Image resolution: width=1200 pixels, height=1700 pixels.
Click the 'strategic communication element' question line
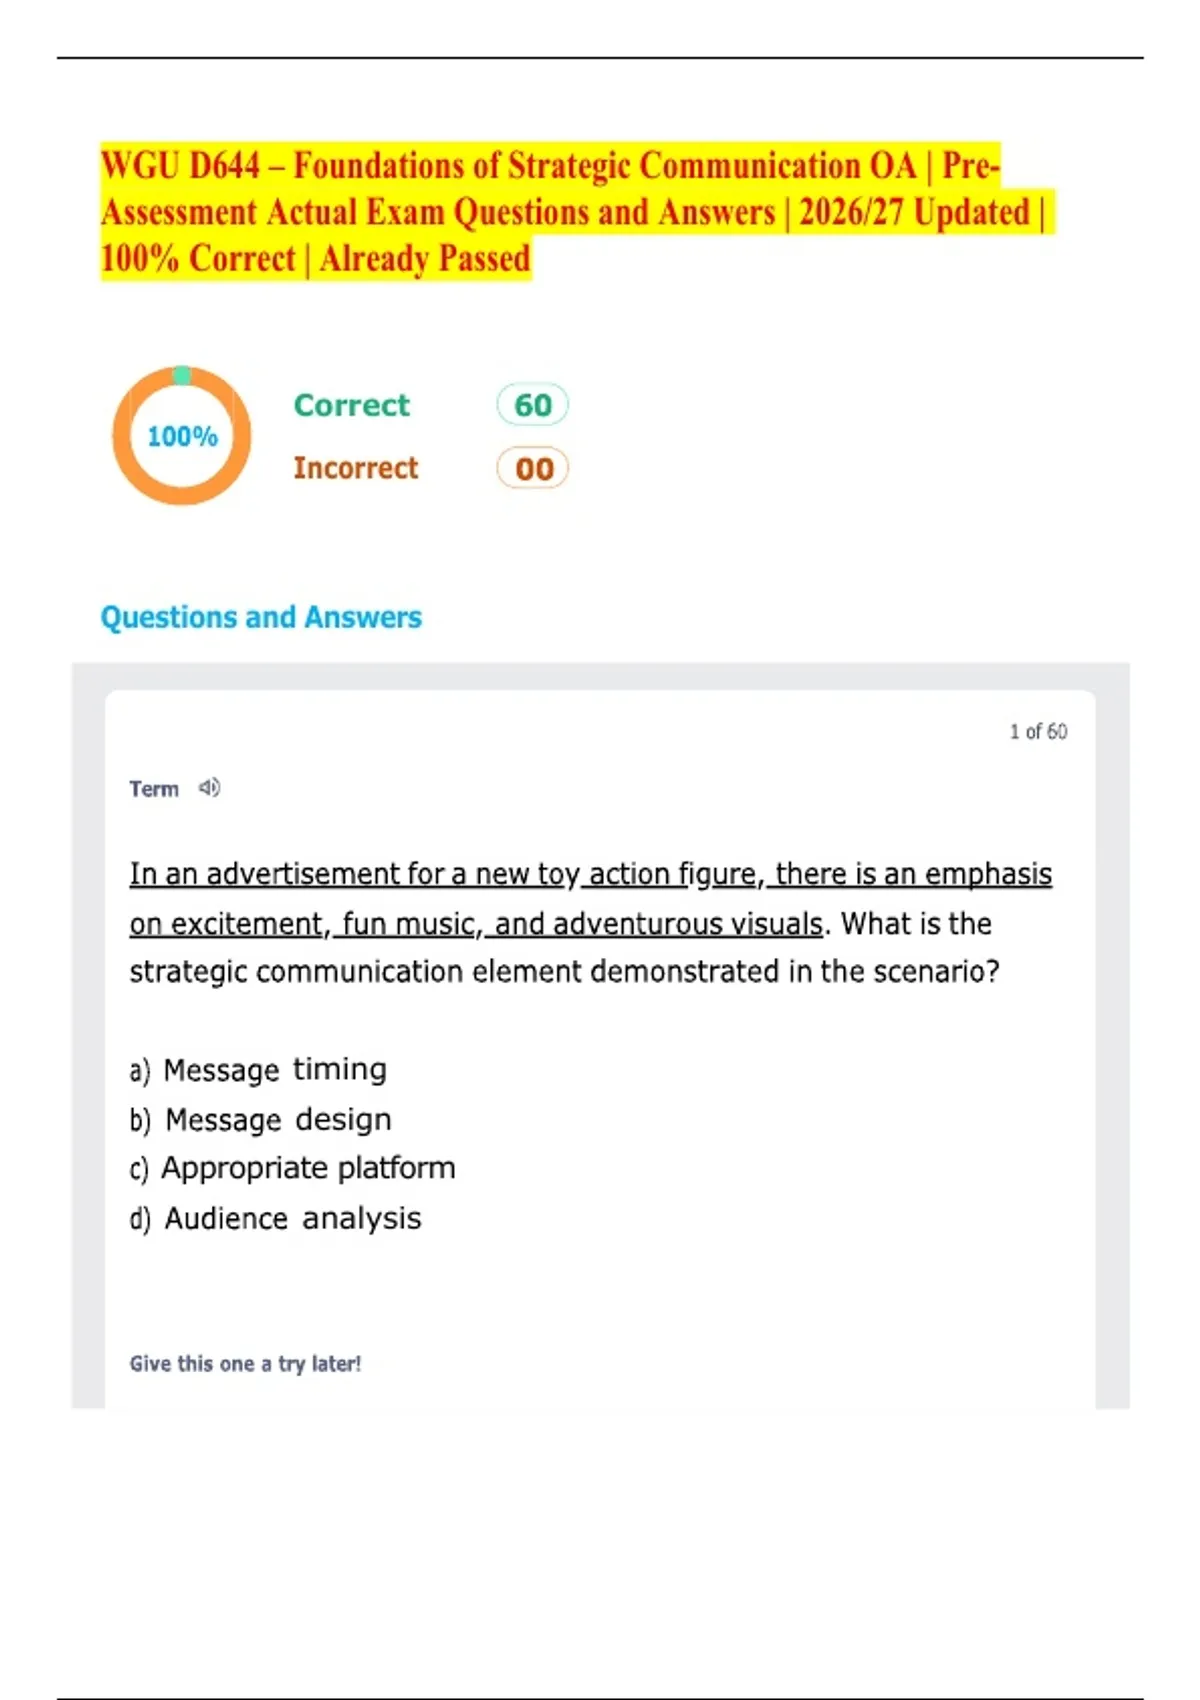coord(564,972)
